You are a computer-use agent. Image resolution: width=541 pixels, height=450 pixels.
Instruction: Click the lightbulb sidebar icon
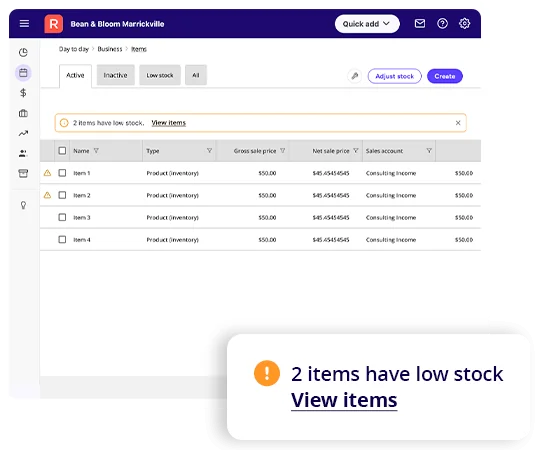[23, 205]
